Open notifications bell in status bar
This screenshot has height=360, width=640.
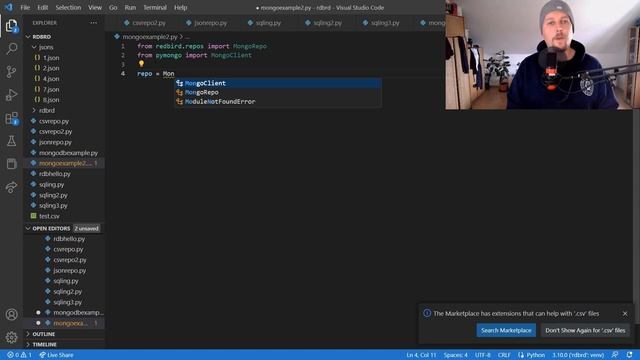629,355
